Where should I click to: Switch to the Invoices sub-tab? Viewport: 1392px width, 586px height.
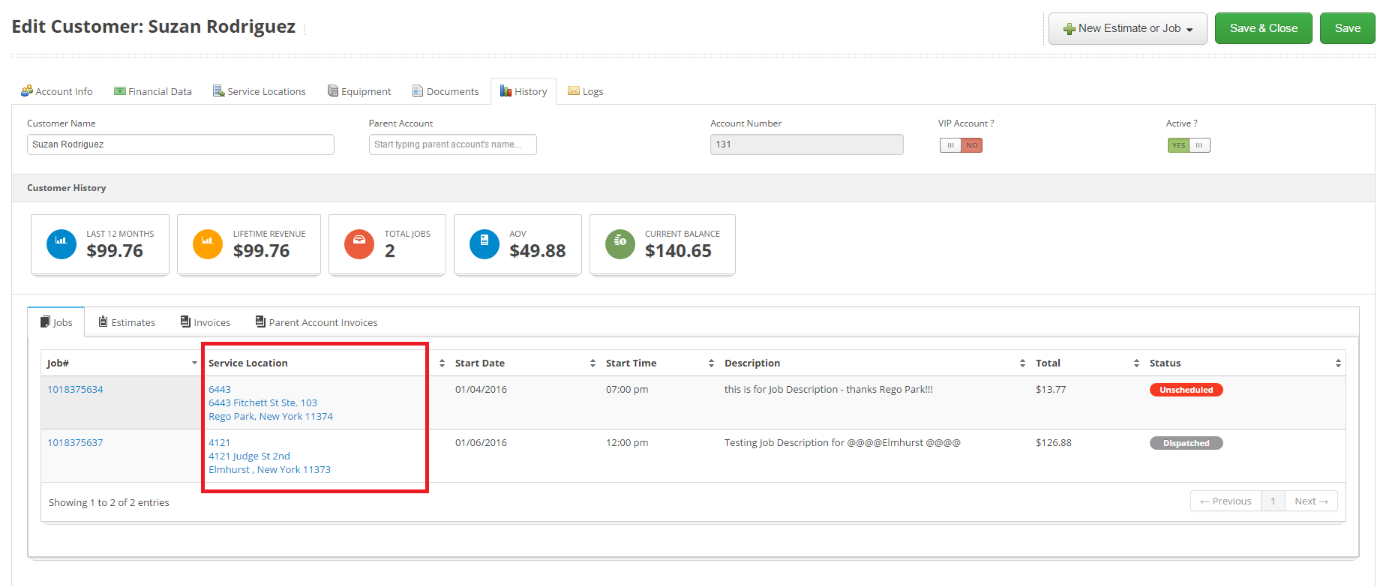[206, 322]
